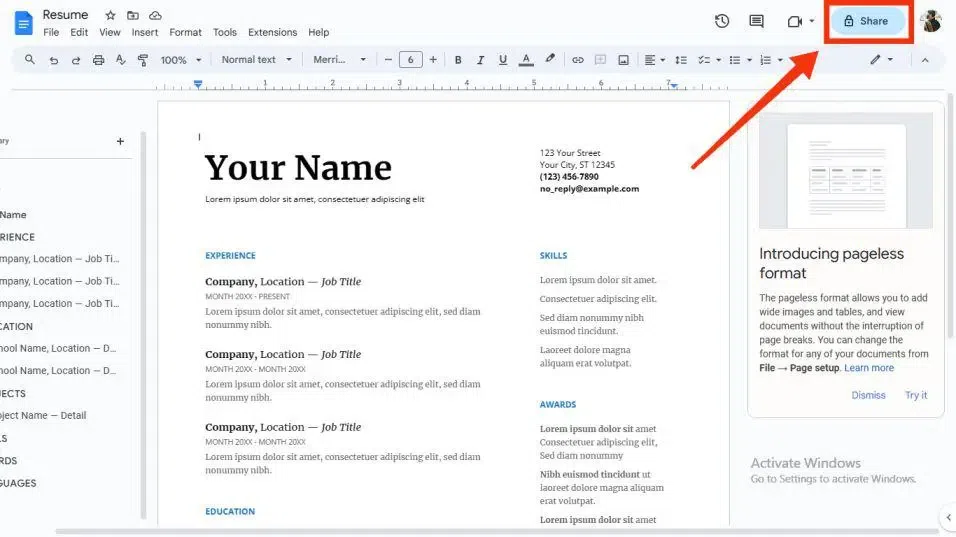Open the File menu

(x=51, y=32)
